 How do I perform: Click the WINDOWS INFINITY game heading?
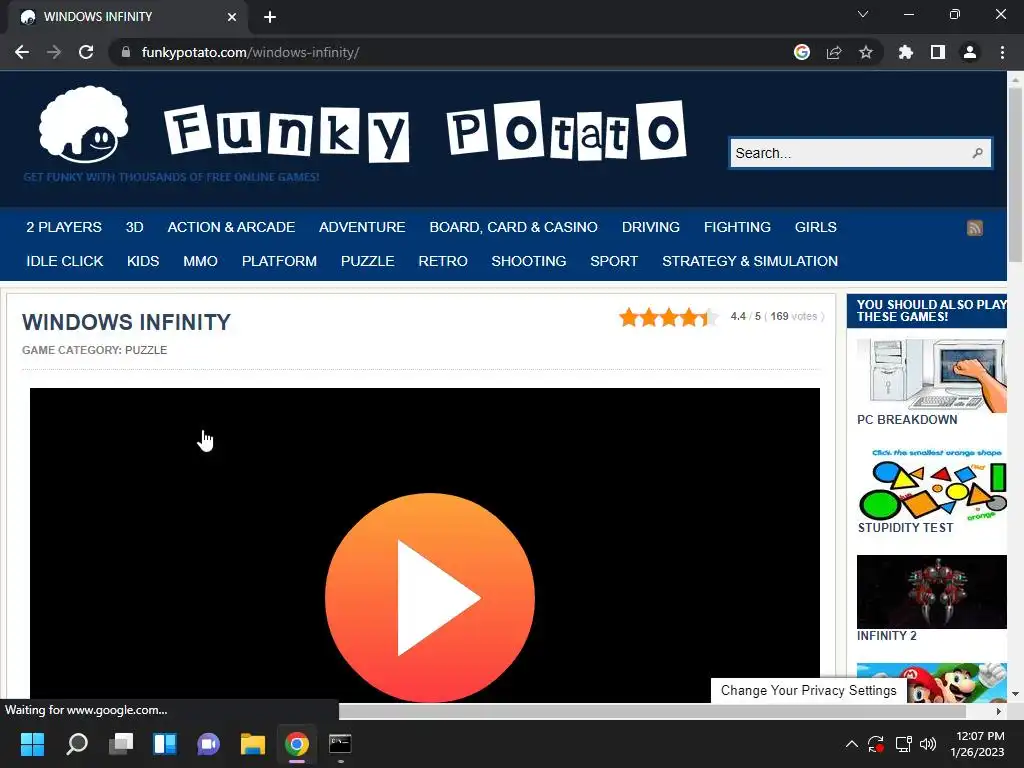click(x=126, y=322)
